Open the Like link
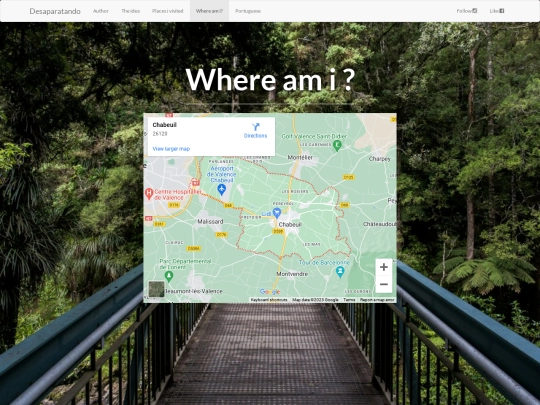540x405 pixels. click(497, 11)
